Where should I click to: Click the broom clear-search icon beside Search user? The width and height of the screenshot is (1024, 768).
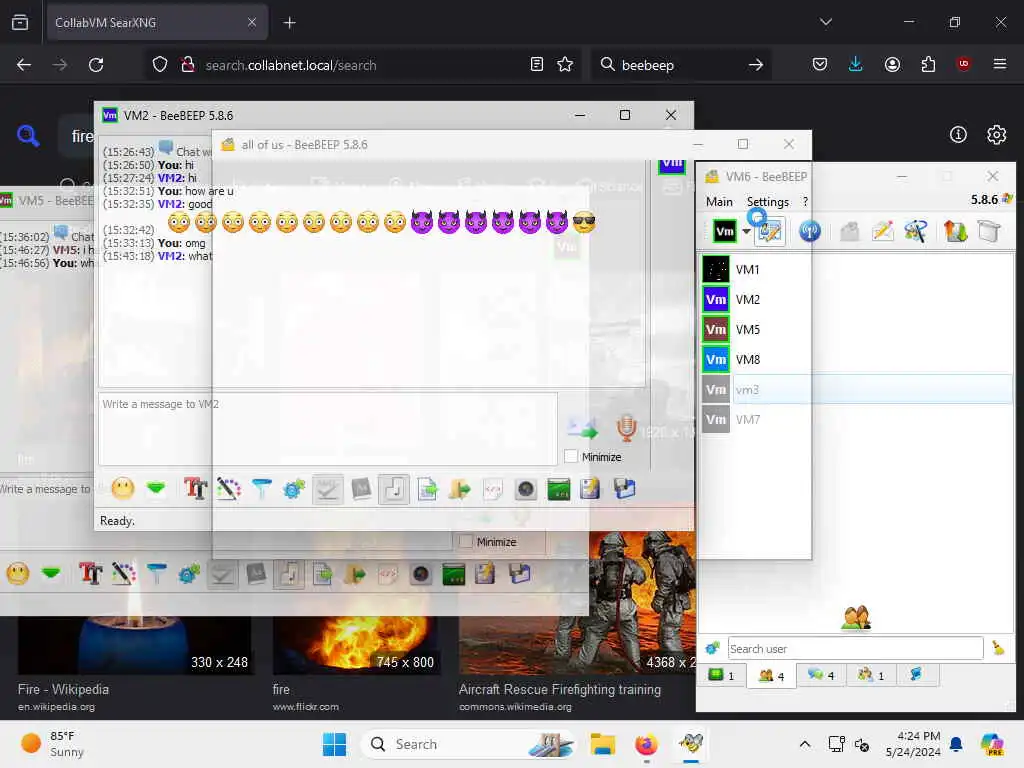999,648
